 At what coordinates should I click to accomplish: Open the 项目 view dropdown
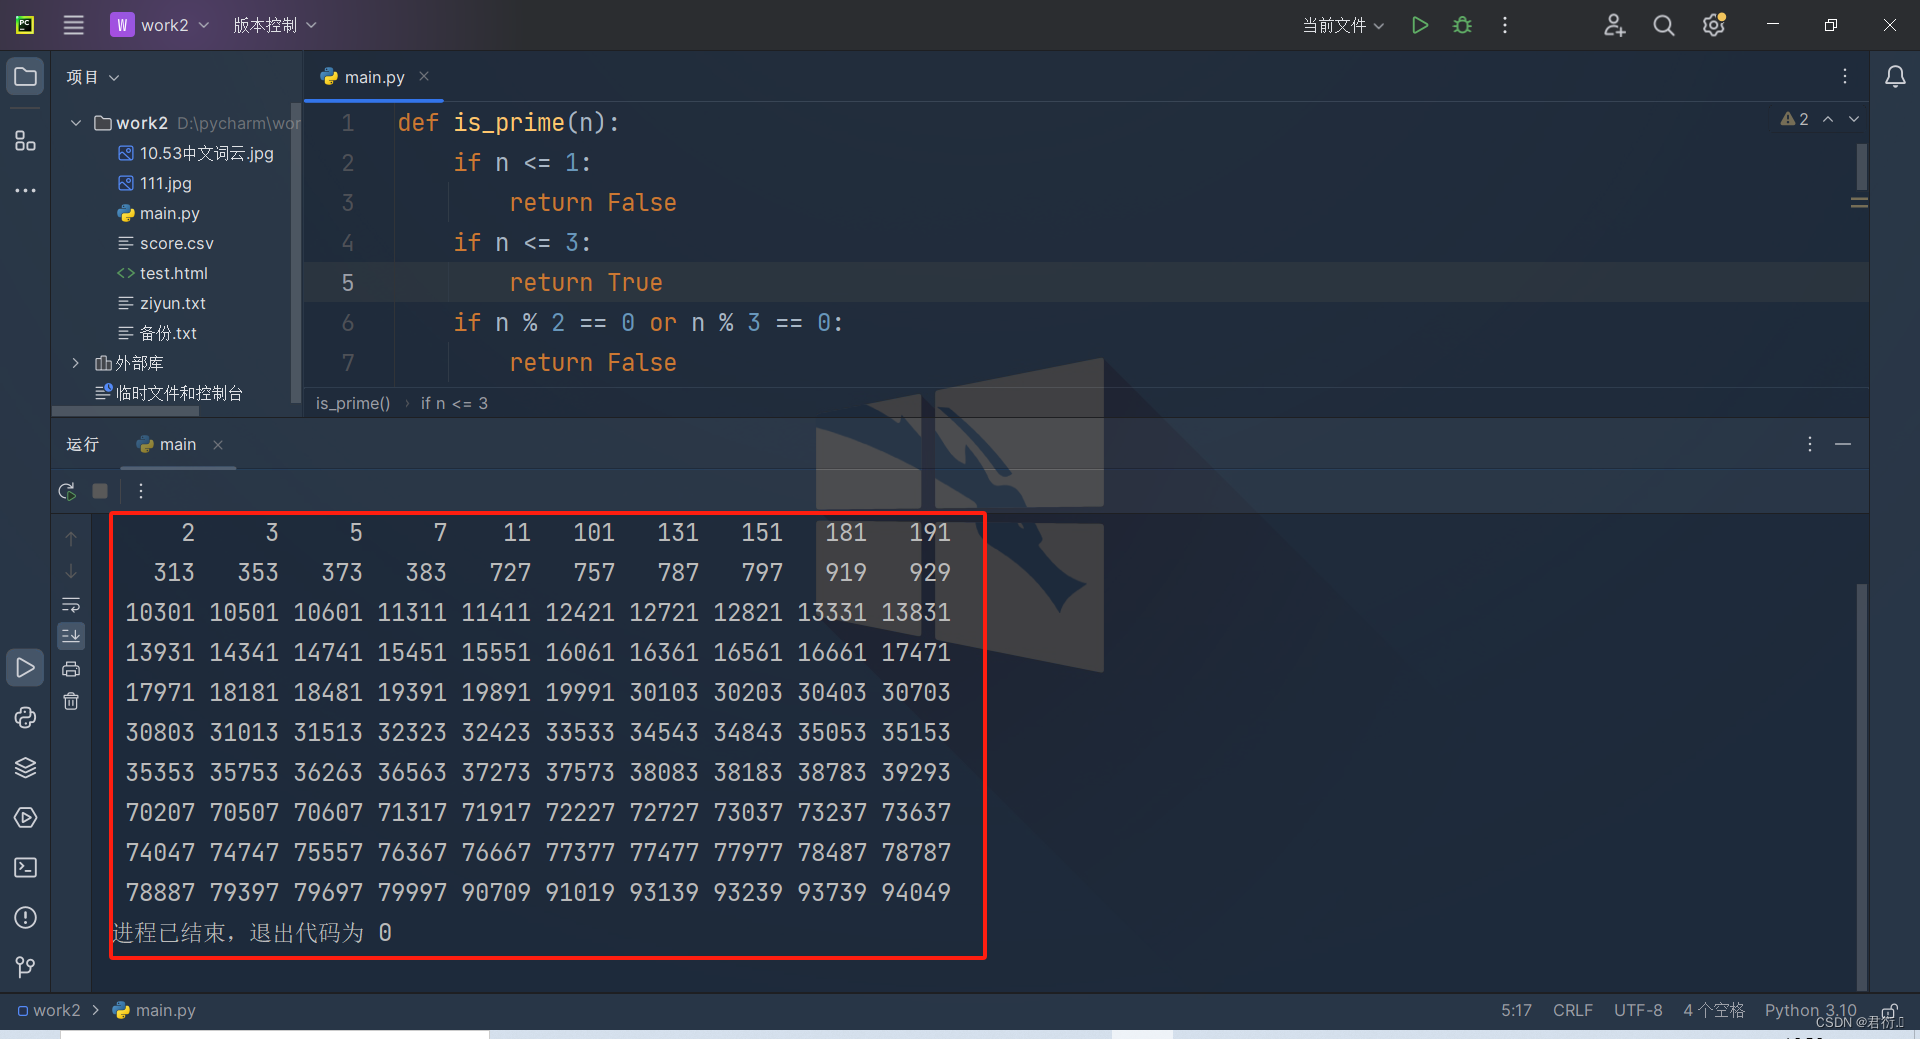pos(93,77)
